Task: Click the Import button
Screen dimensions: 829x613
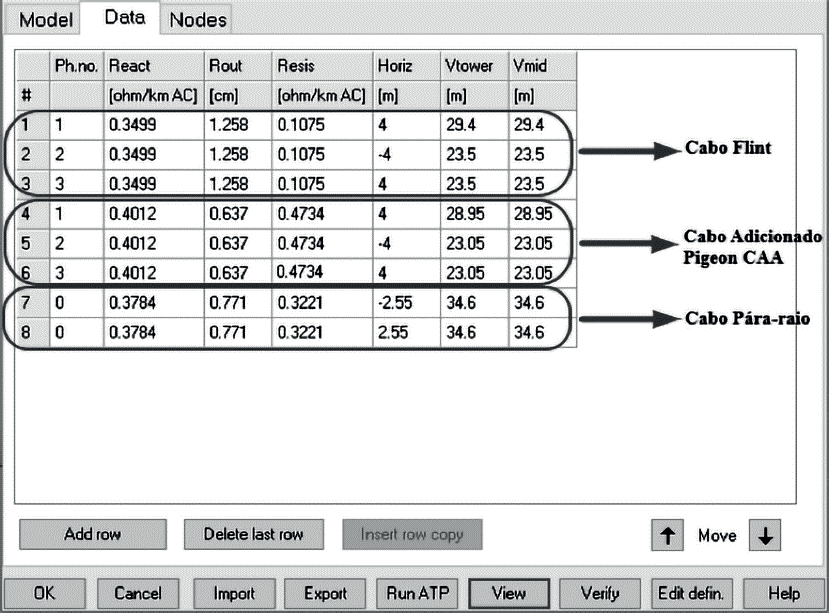Action: coord(233,593)
